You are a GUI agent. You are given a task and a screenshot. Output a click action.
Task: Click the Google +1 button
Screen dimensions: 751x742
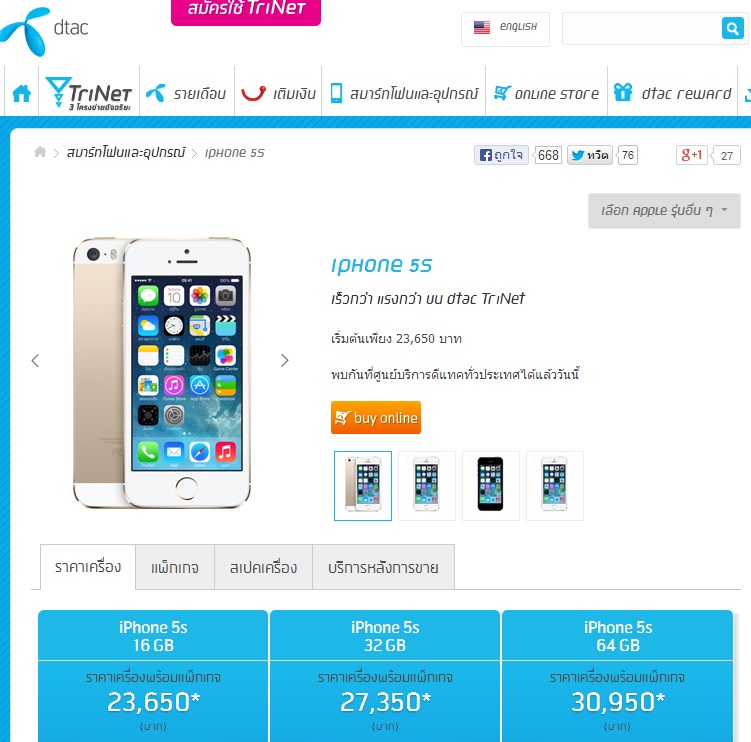(692, 155)
